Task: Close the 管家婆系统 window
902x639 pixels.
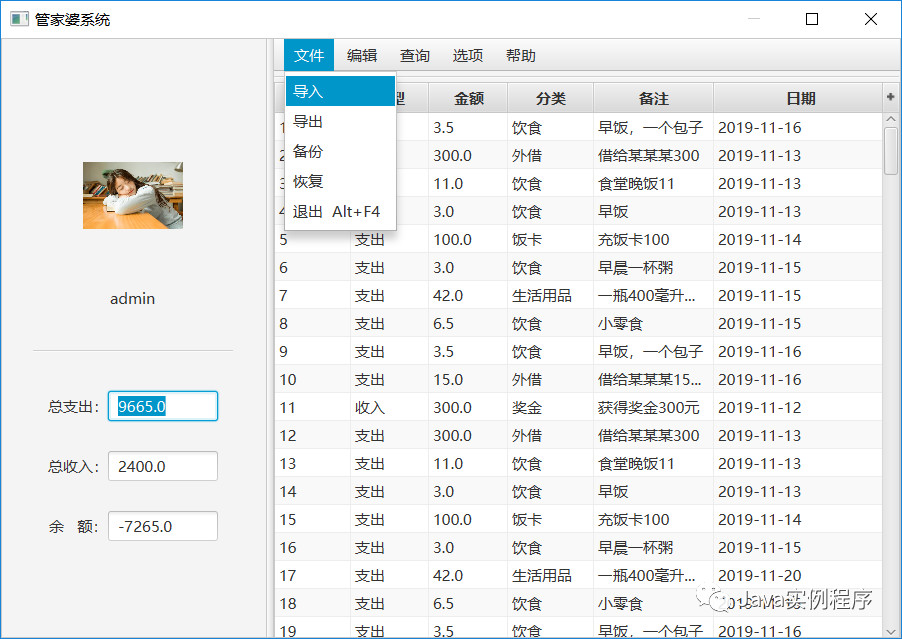Action: pos(871,19)
